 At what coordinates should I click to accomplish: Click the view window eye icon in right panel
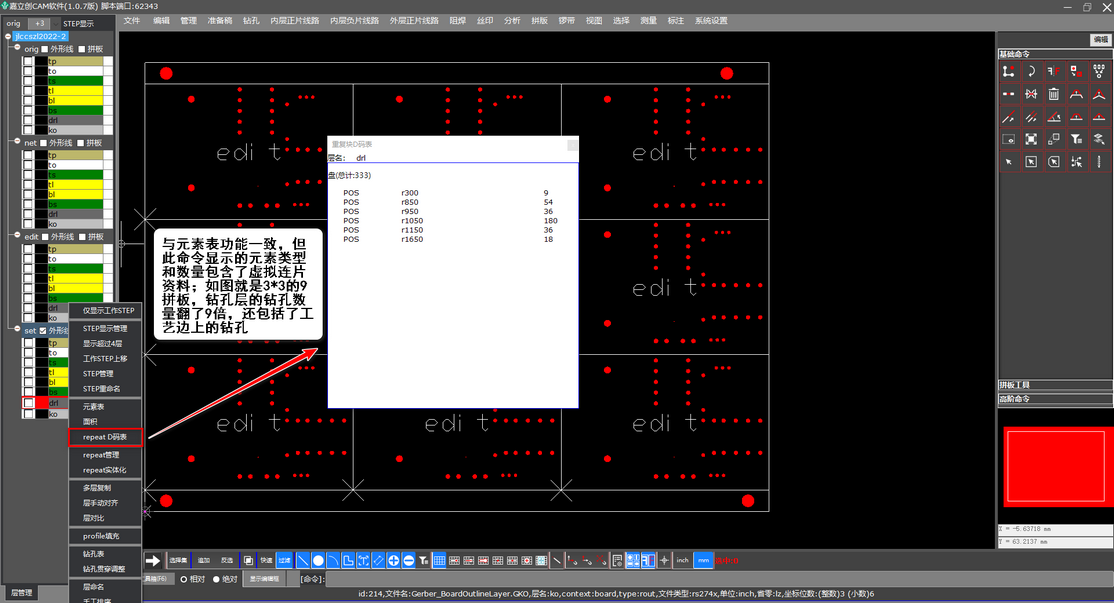[1008, 139]
